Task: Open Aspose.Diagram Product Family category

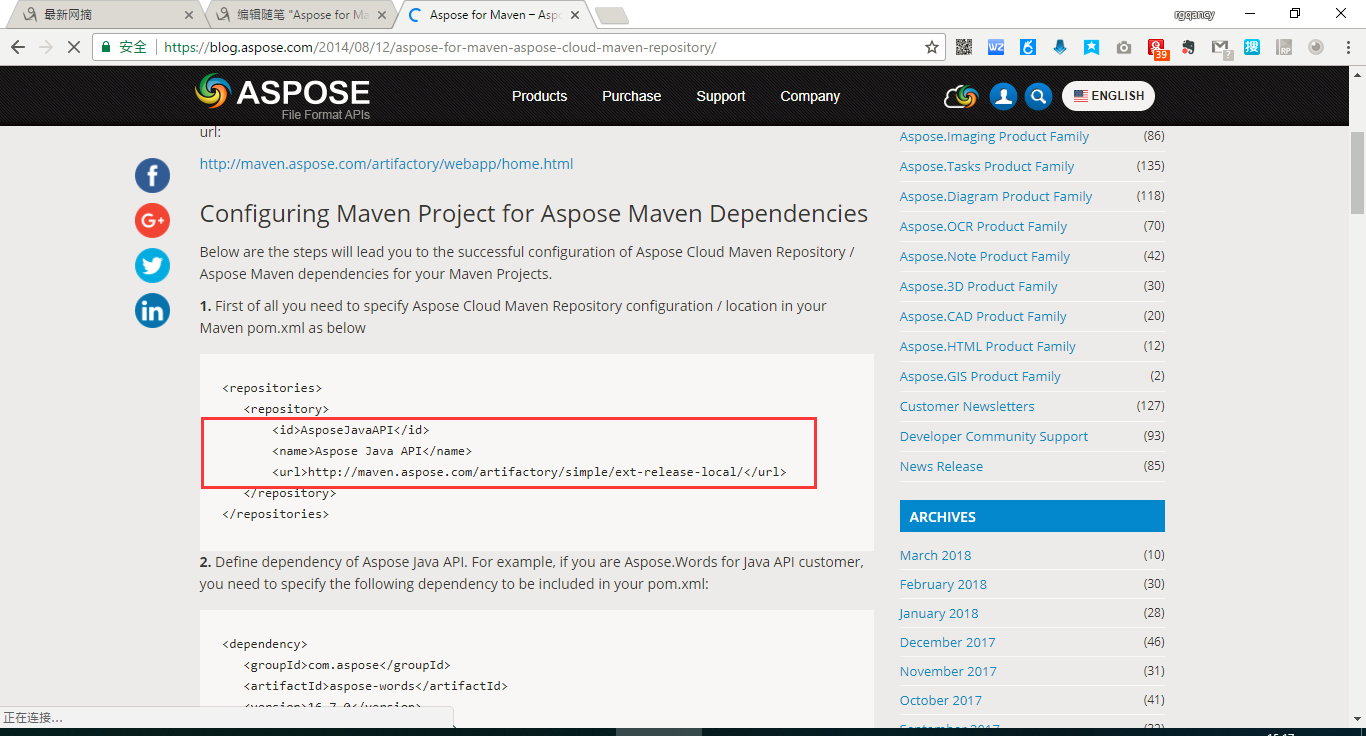Action: pyautogui.click(x=995, y=196)
